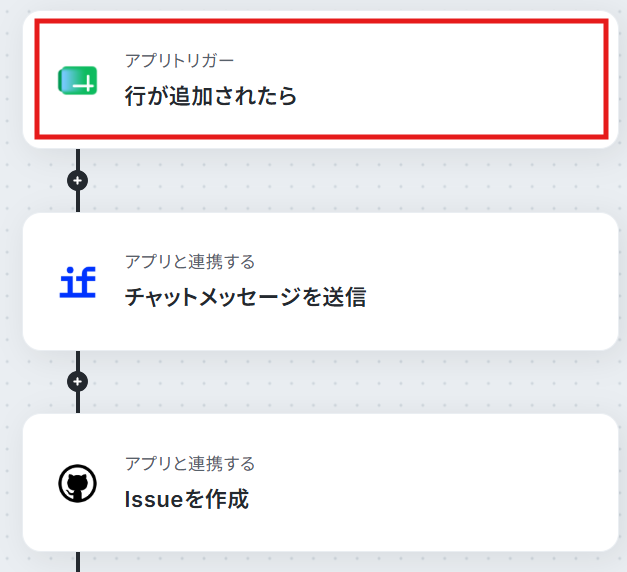Click the green row-added trigger icon
This screenshot has width=627, height=572.
pos(78,80)
